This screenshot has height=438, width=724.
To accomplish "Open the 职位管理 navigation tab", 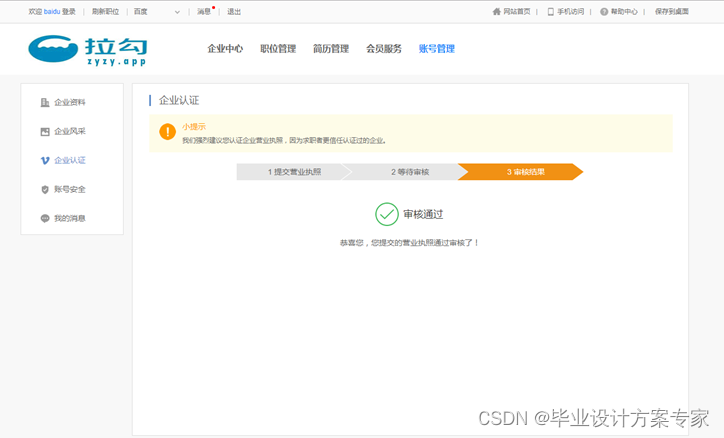I will coord(278,48).
